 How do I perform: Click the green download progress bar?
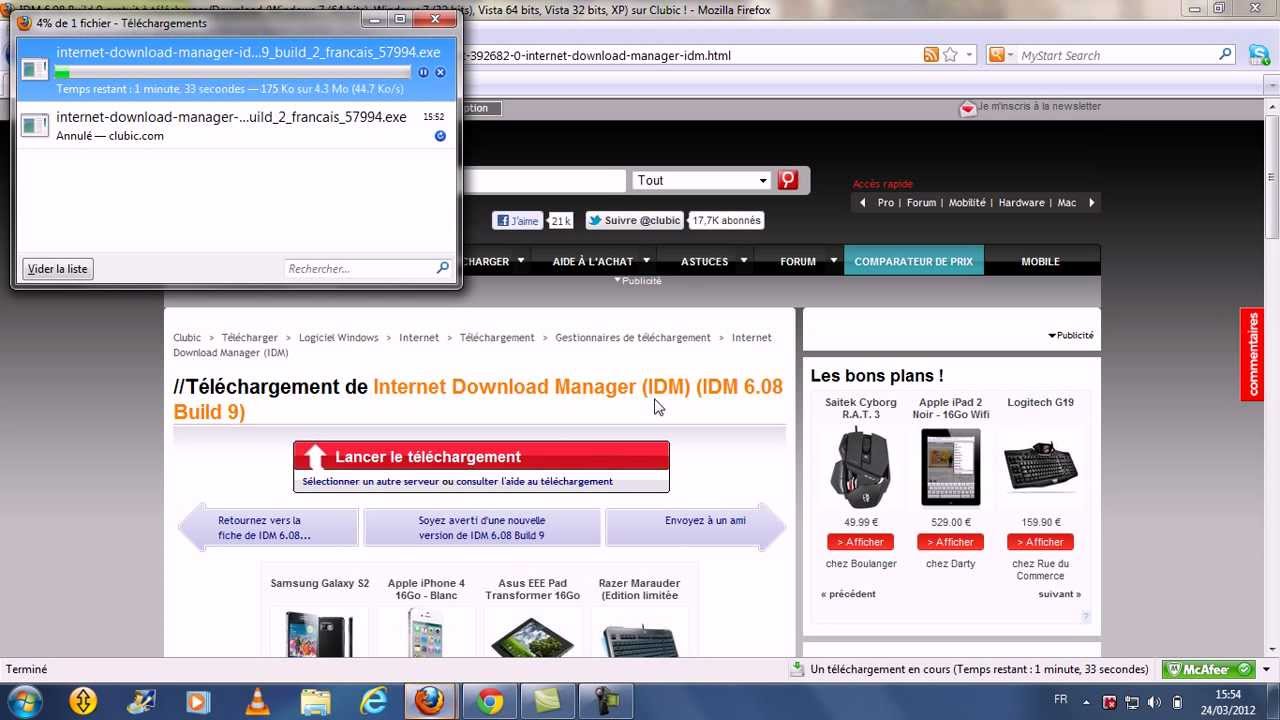pos(232,72)
